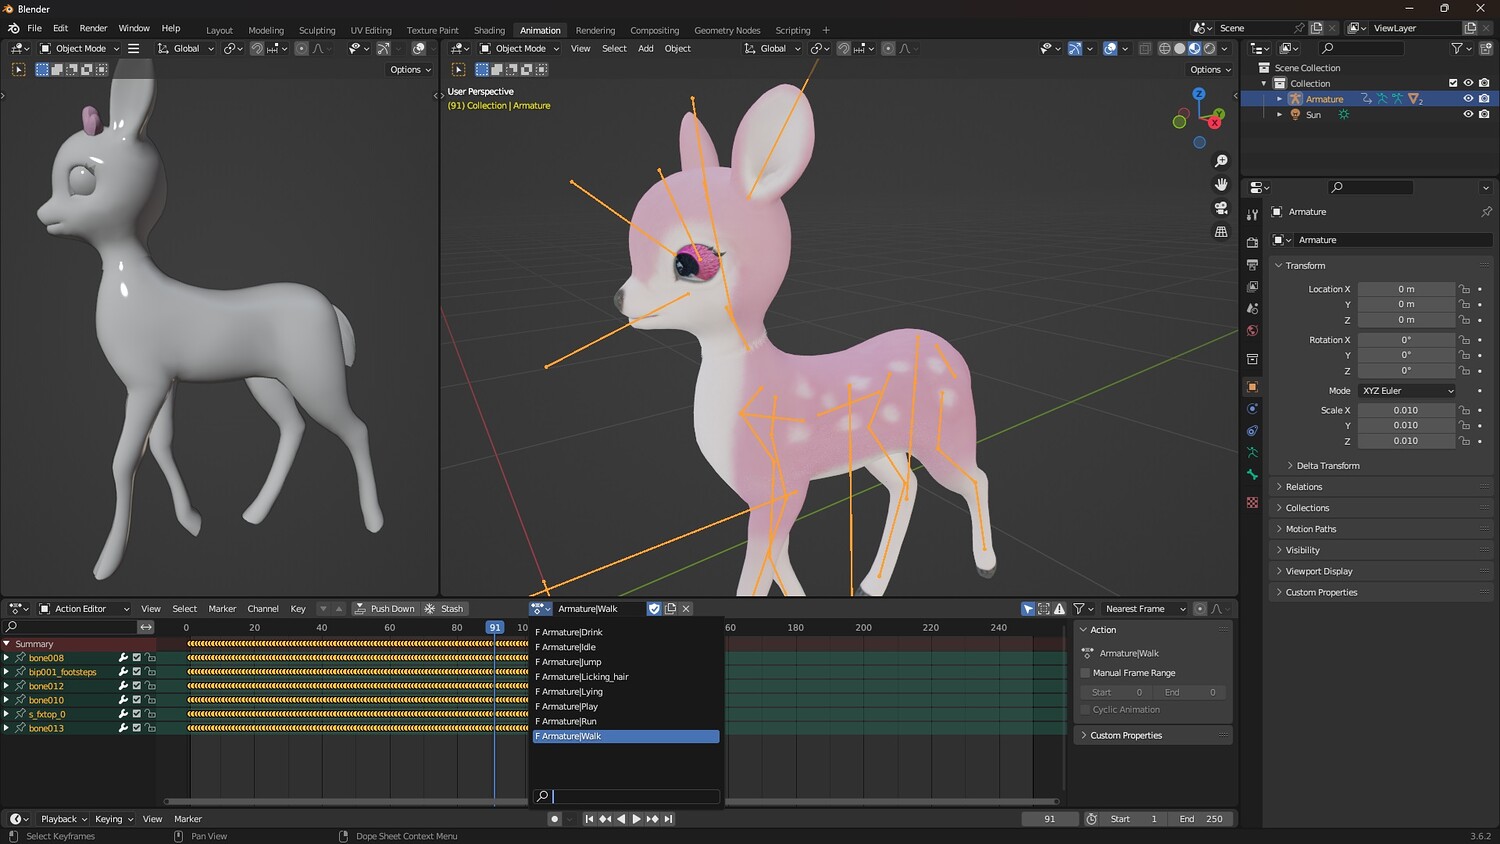Toggle auto keying record button
Image resolution: width=1500 pixels, height=844 pixels.
point(554,819)
